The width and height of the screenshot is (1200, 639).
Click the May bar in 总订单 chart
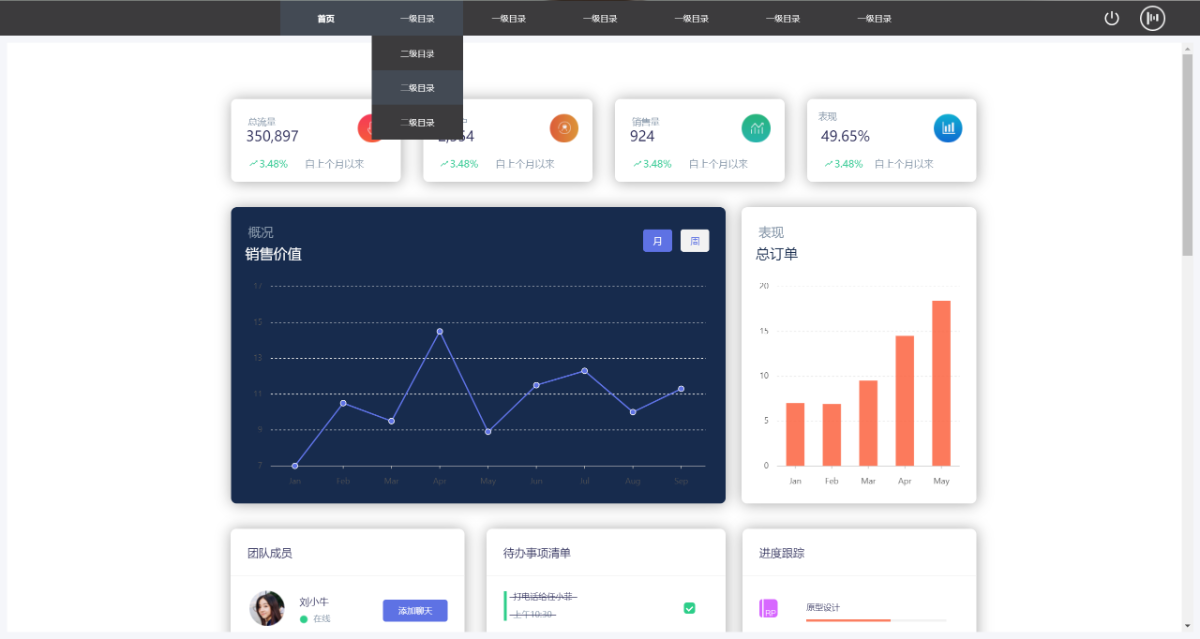[941, 383]
